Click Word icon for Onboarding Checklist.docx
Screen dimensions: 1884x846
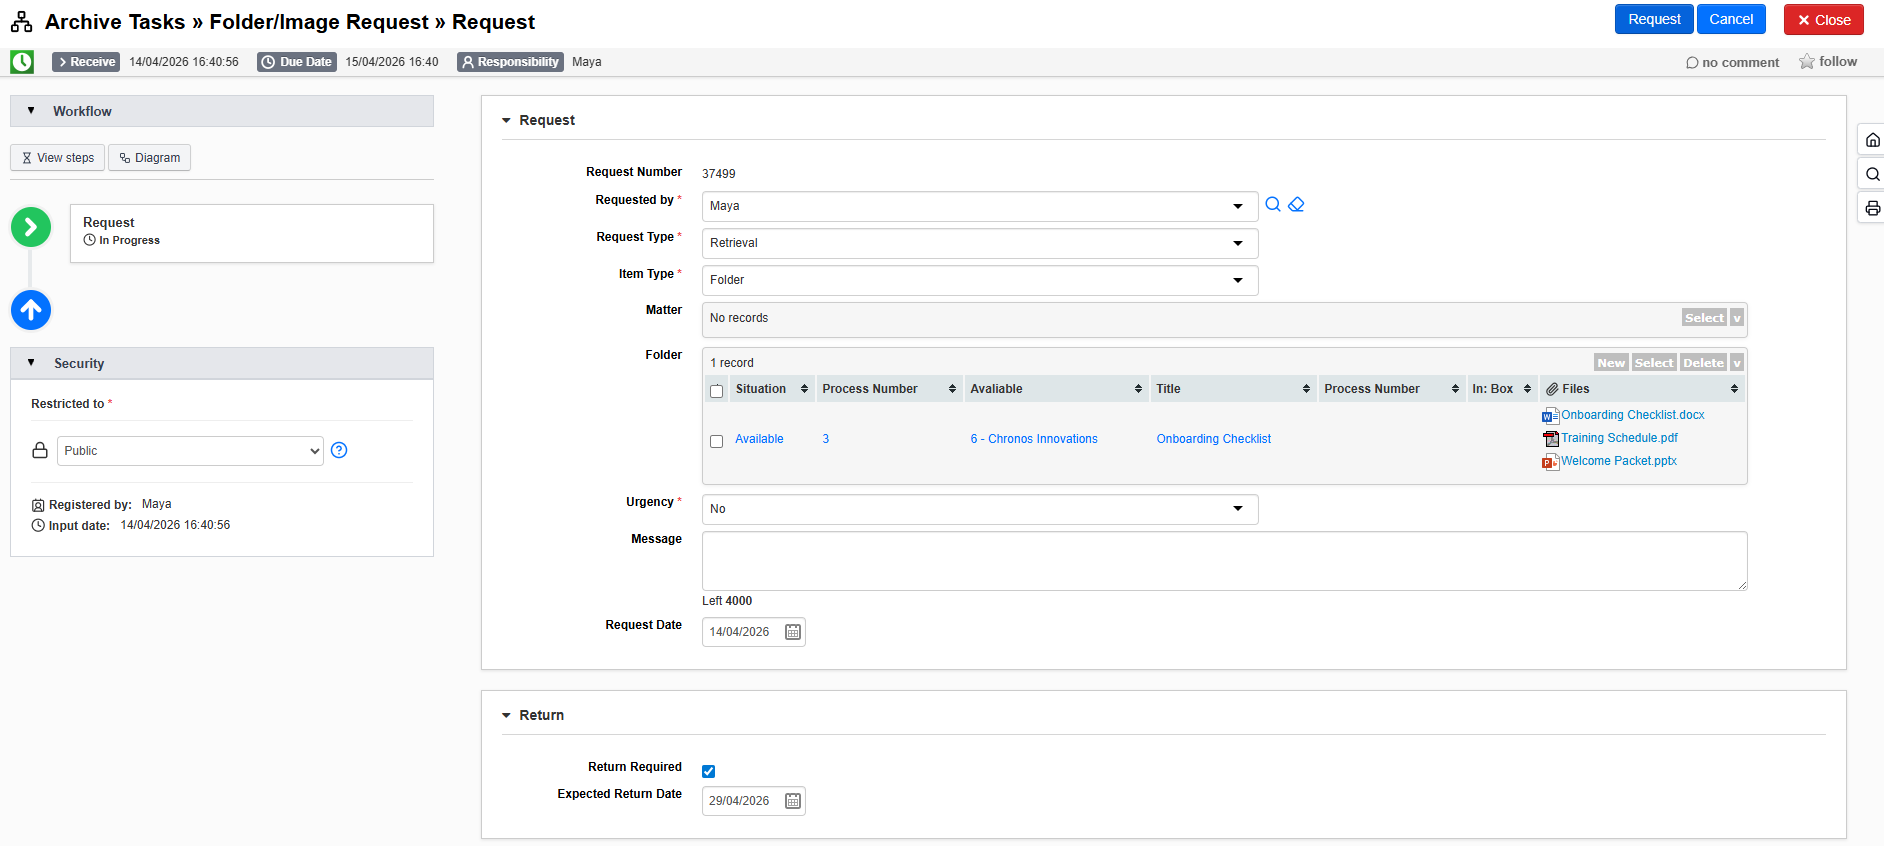(1550, 416)
